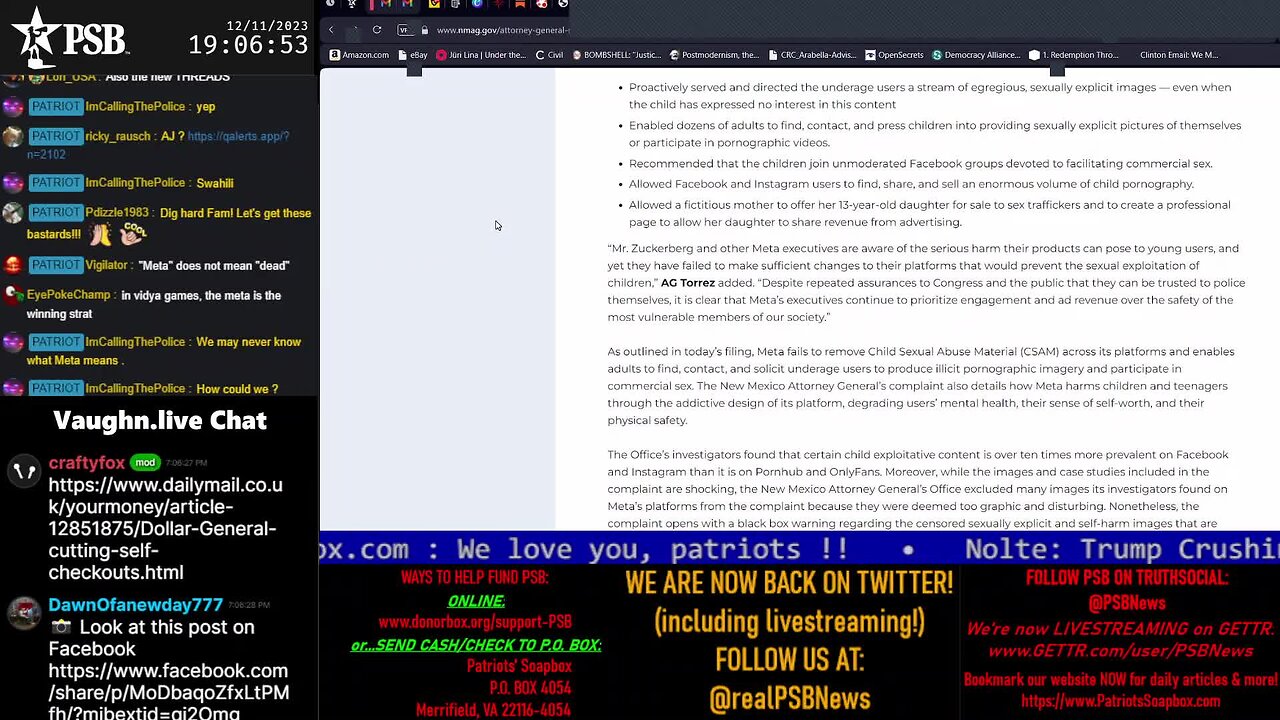Click the high-five emoji in Pdizzle1983's message
Screen dimensions: 1280x720
click(x=99, y=233)
